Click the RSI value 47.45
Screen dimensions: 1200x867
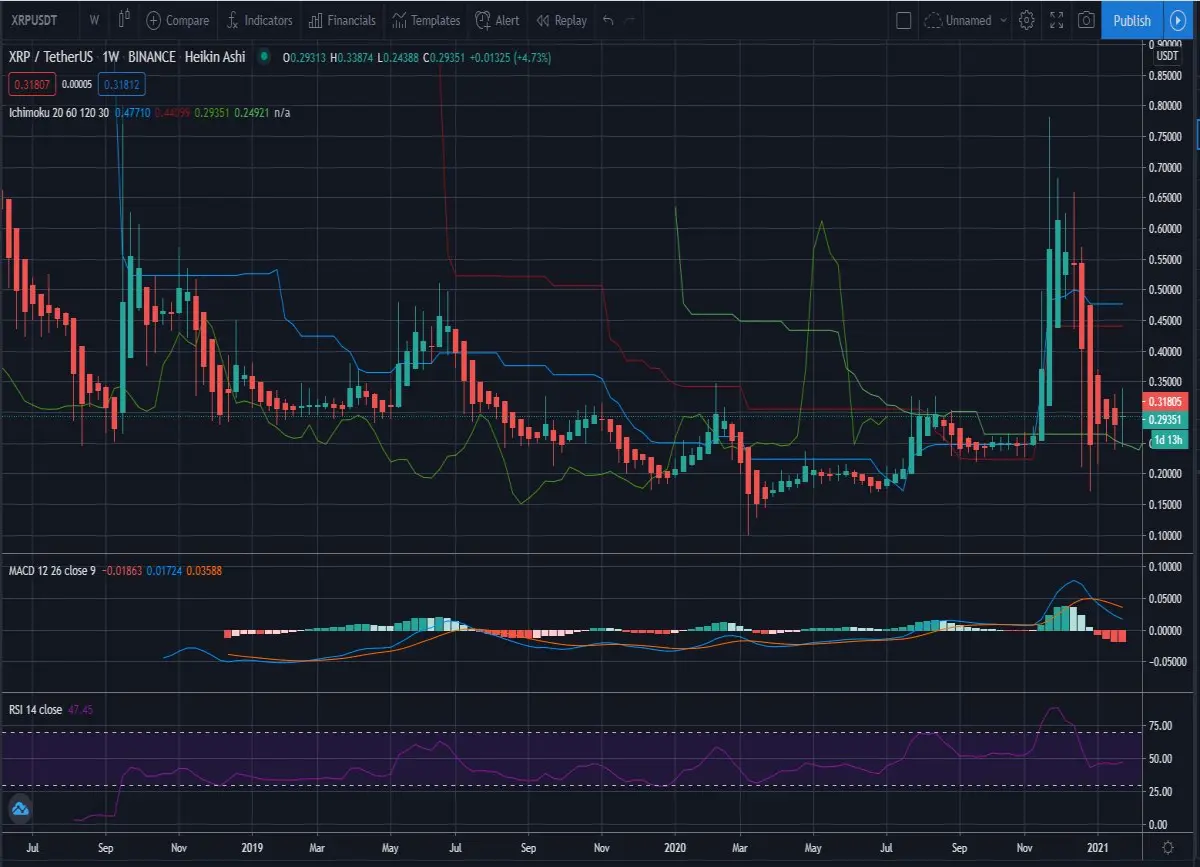click(82, 710)
